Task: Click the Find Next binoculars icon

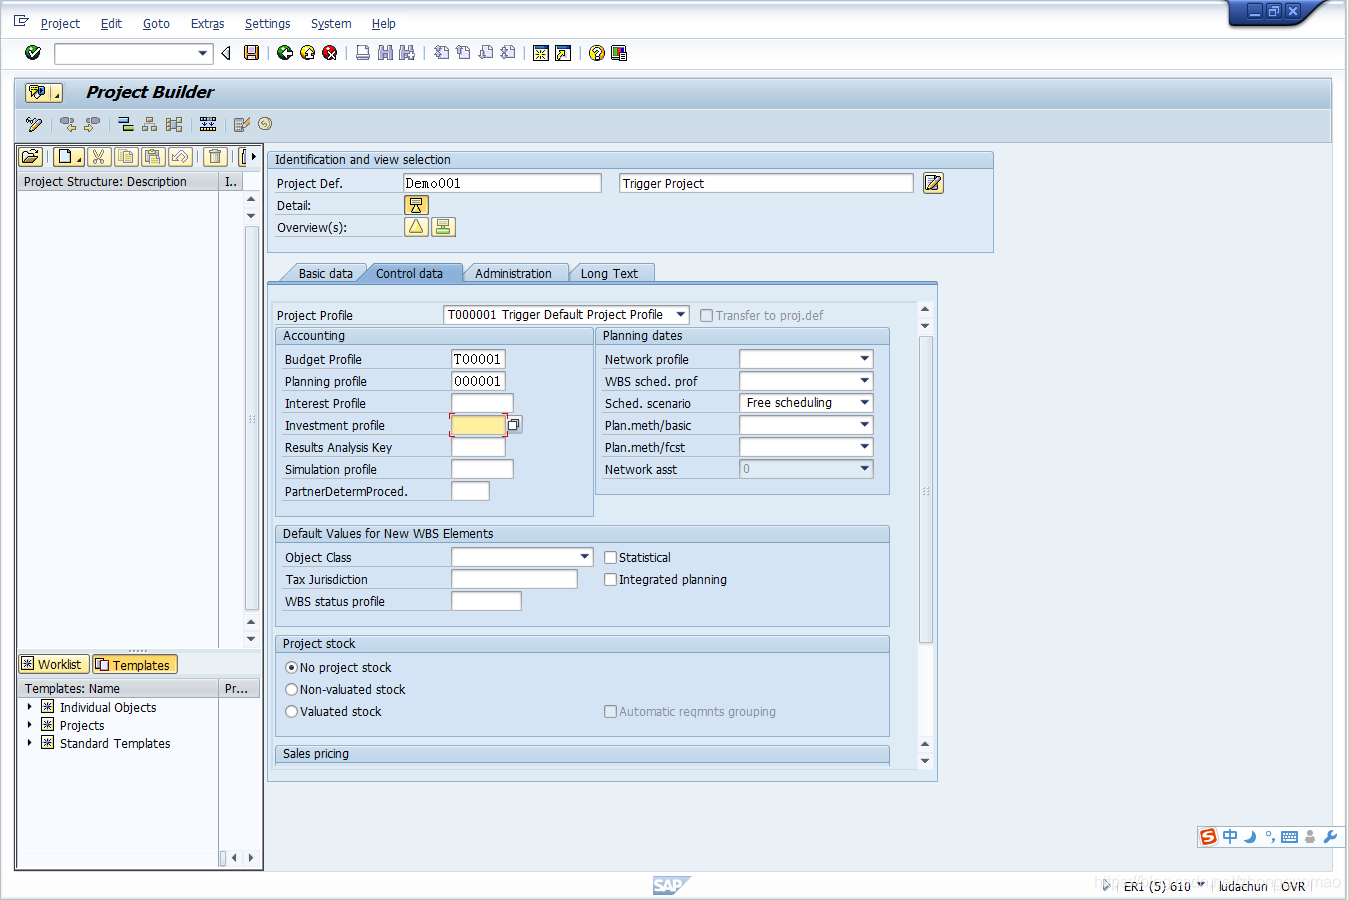Action: click(x=407, y=53)
